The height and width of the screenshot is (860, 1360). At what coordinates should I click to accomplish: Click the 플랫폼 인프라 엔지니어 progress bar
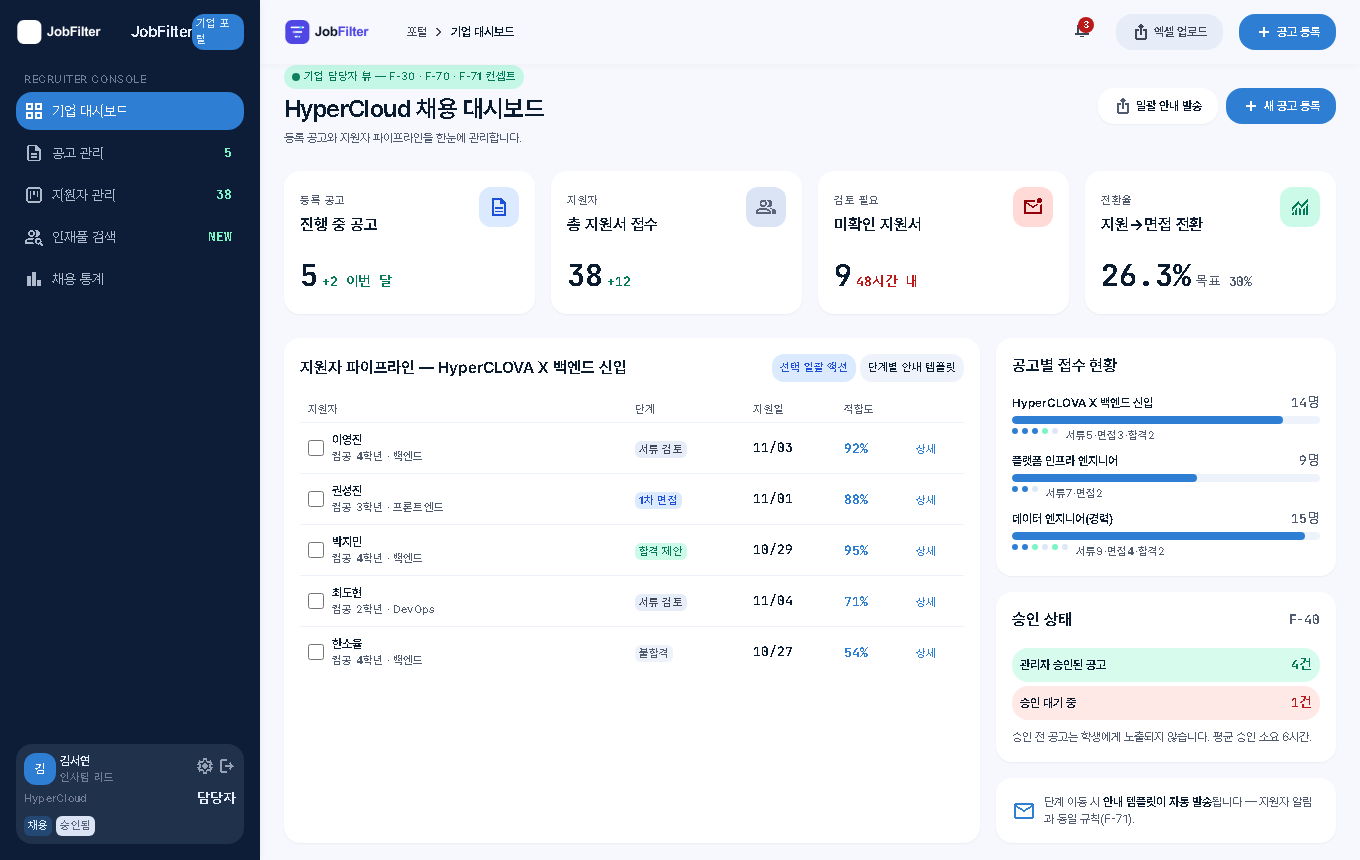point(1166,478)
